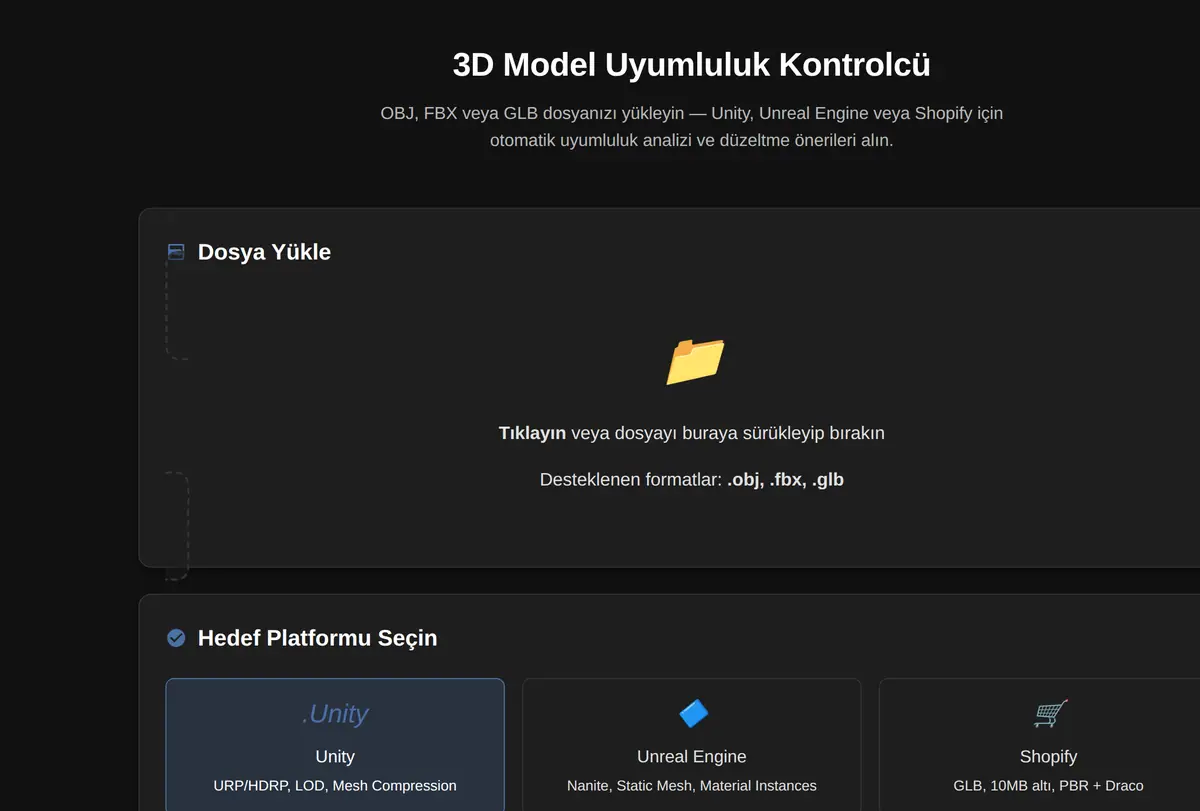Select the Shopify platform card
The width and height of the screenshot is (1200, 811).
(1040, 744)
